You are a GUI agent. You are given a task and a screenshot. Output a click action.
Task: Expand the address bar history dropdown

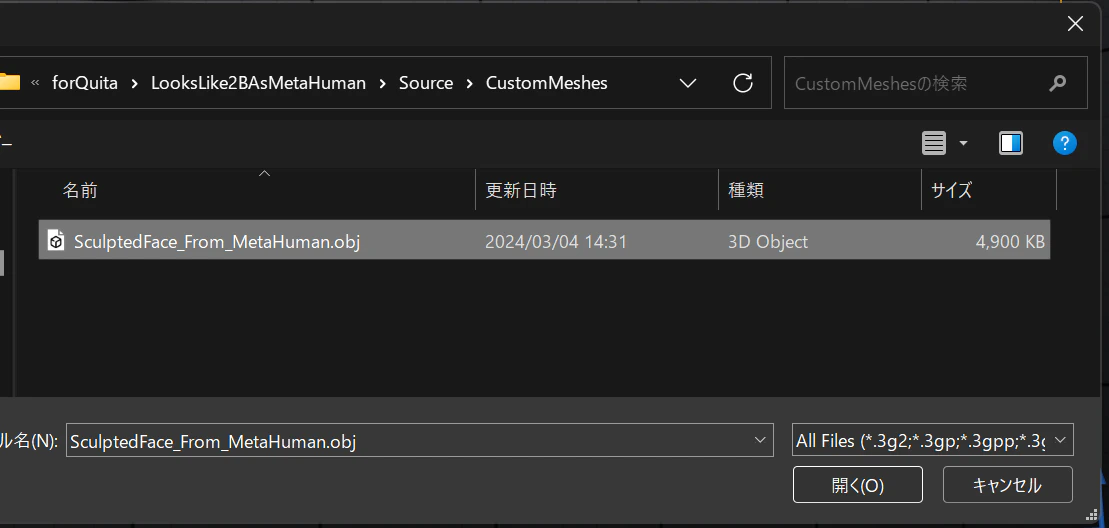point(687,83)
